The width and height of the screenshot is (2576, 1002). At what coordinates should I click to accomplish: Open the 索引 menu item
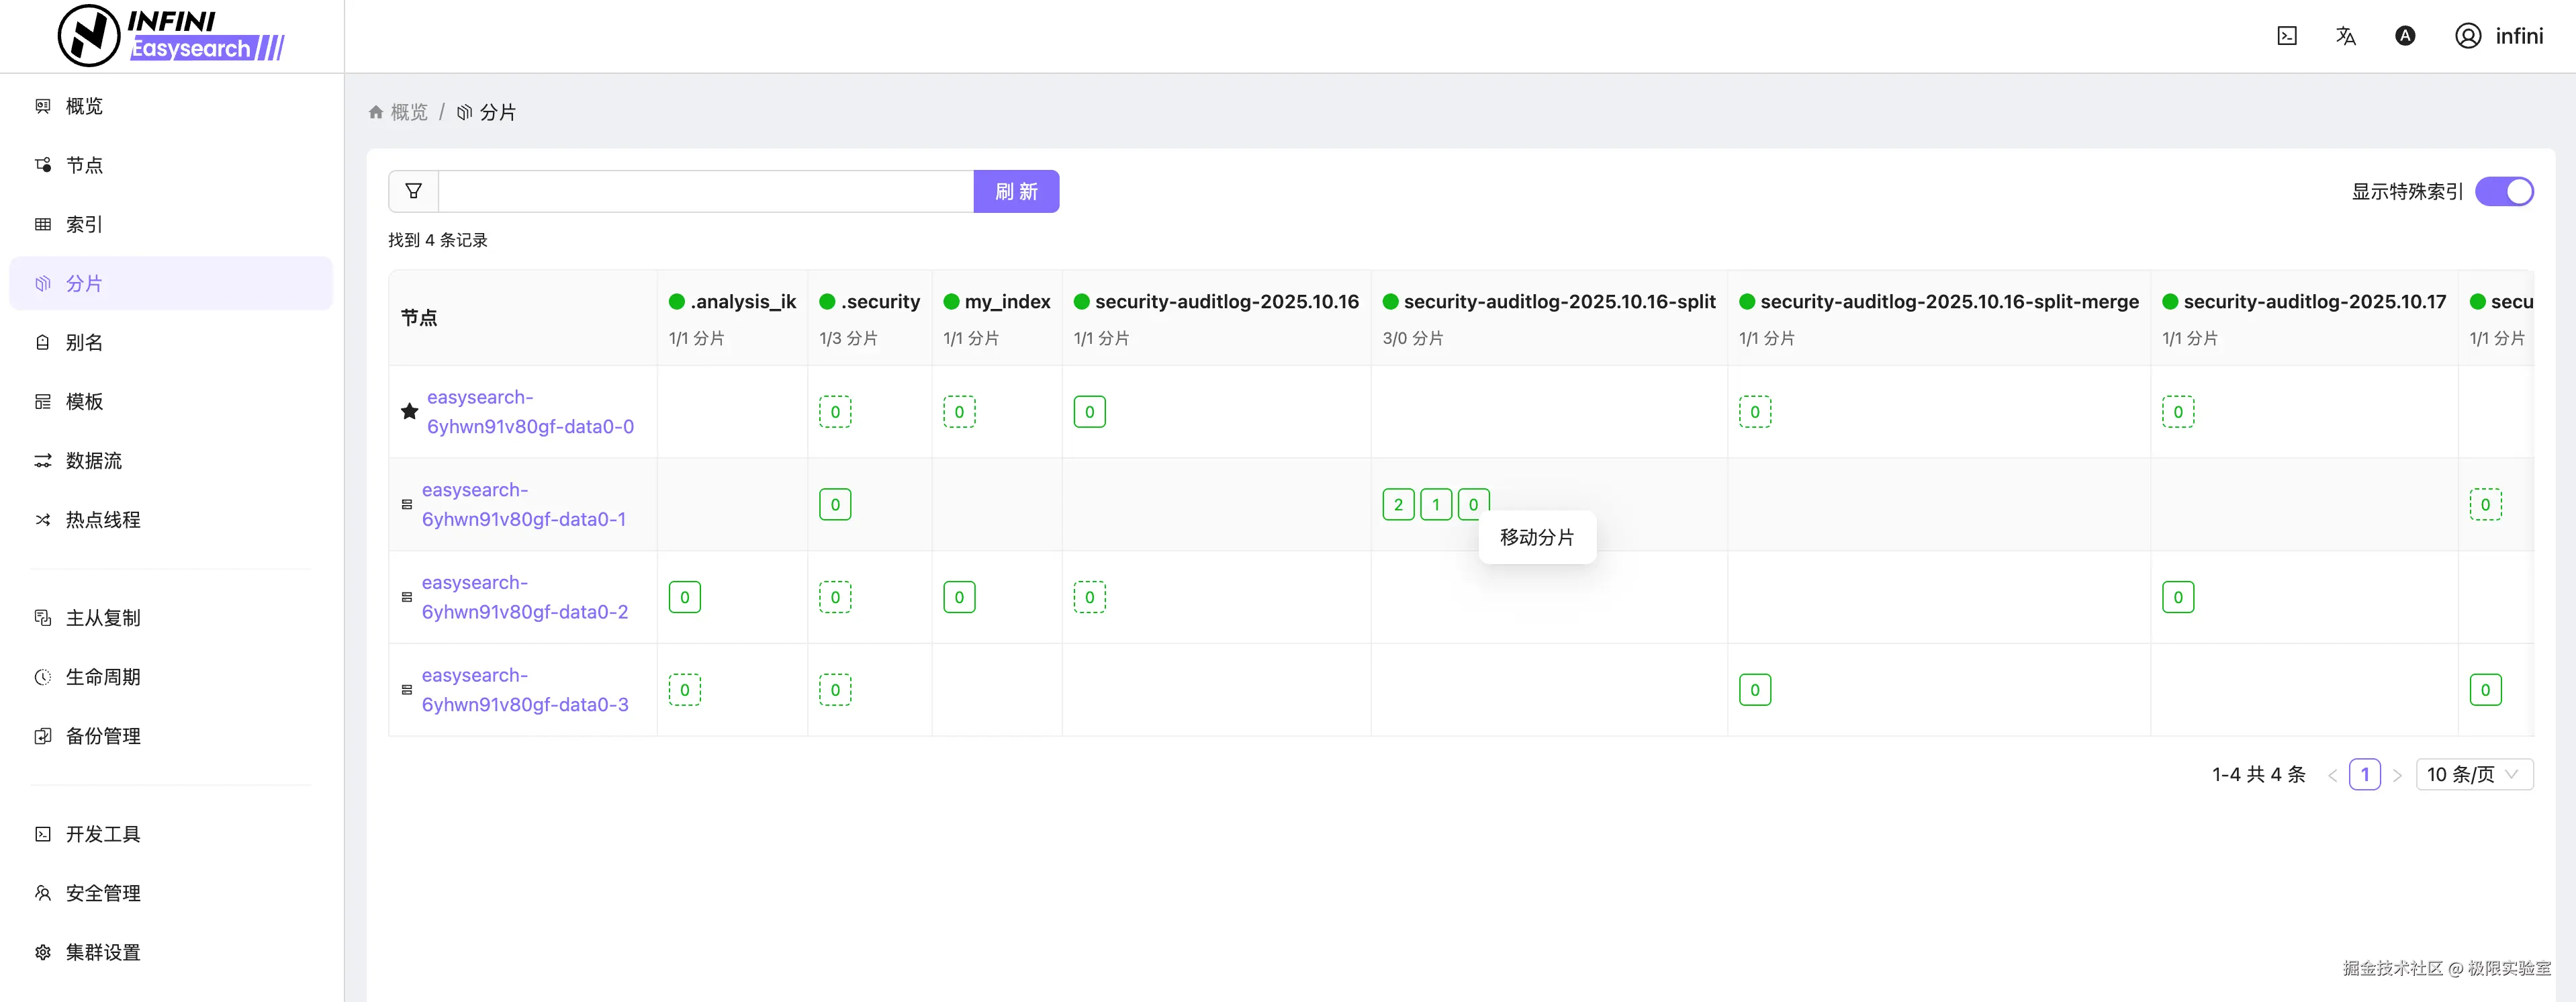point(84,224)
